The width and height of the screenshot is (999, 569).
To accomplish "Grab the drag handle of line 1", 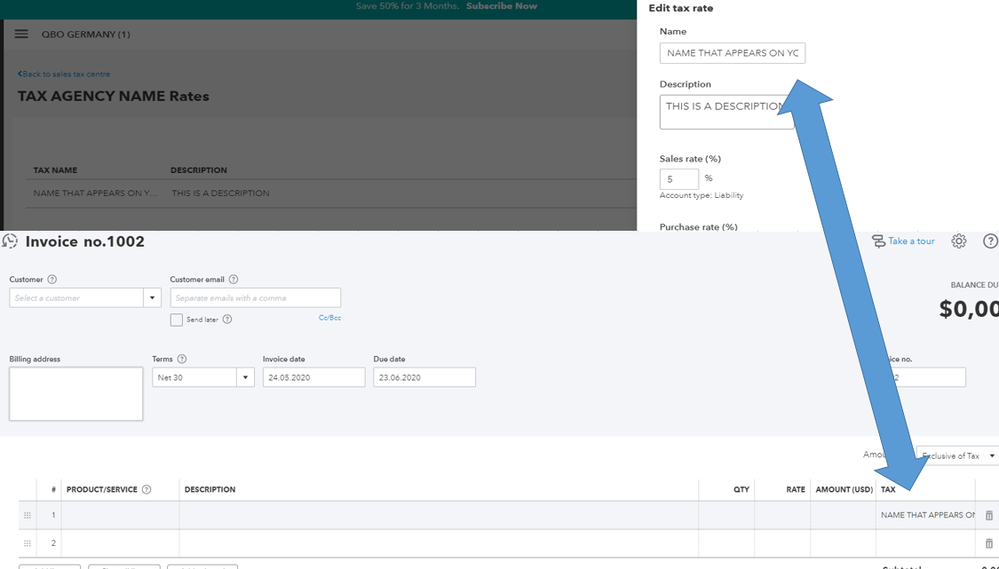I will [x=27, y=515].
